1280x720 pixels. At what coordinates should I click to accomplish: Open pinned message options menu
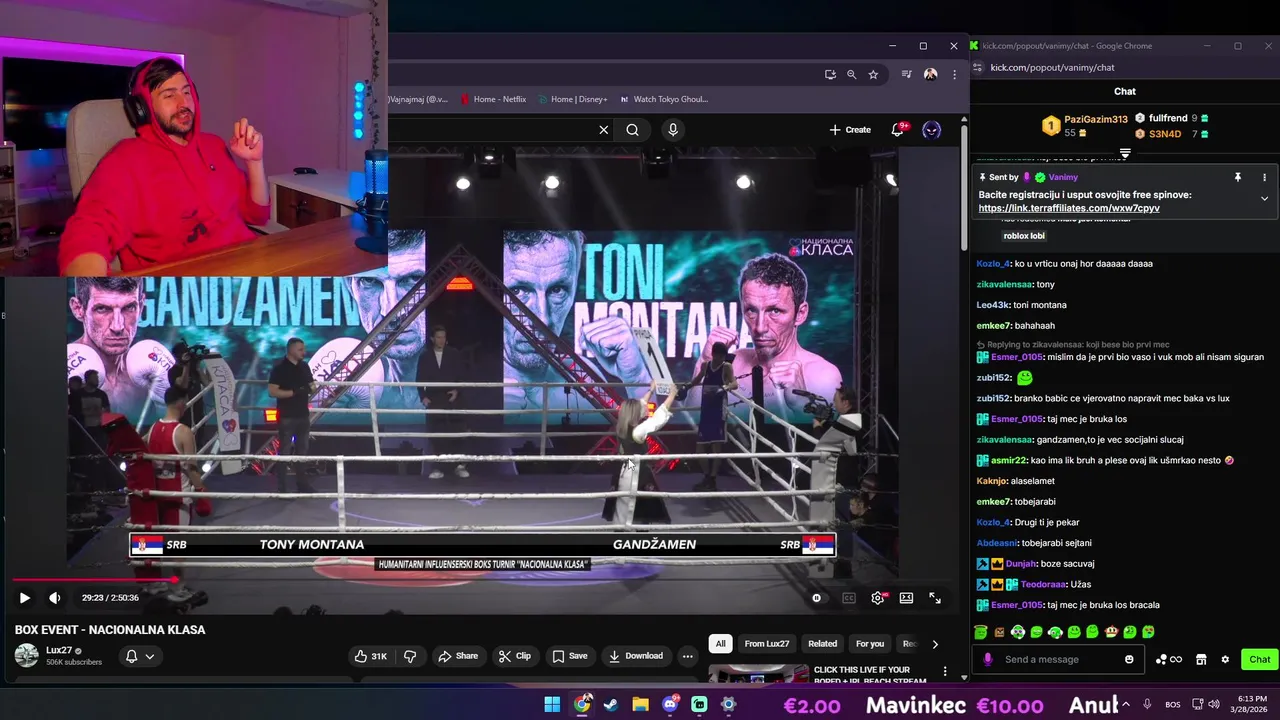coord(1264,177)
